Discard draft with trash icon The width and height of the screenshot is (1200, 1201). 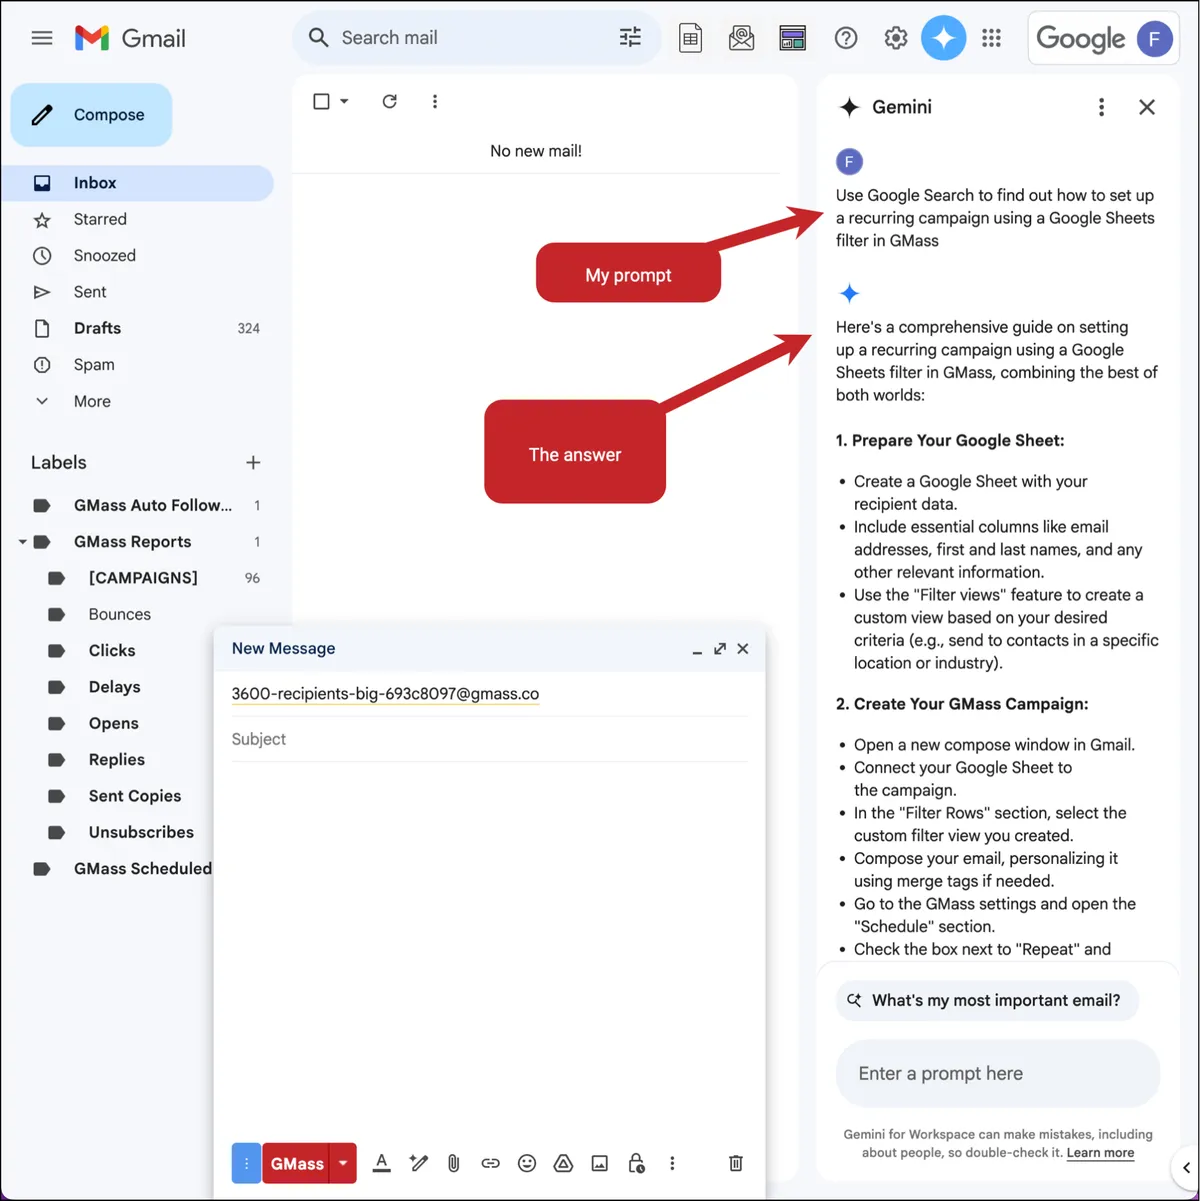[x=735, y=1163]
